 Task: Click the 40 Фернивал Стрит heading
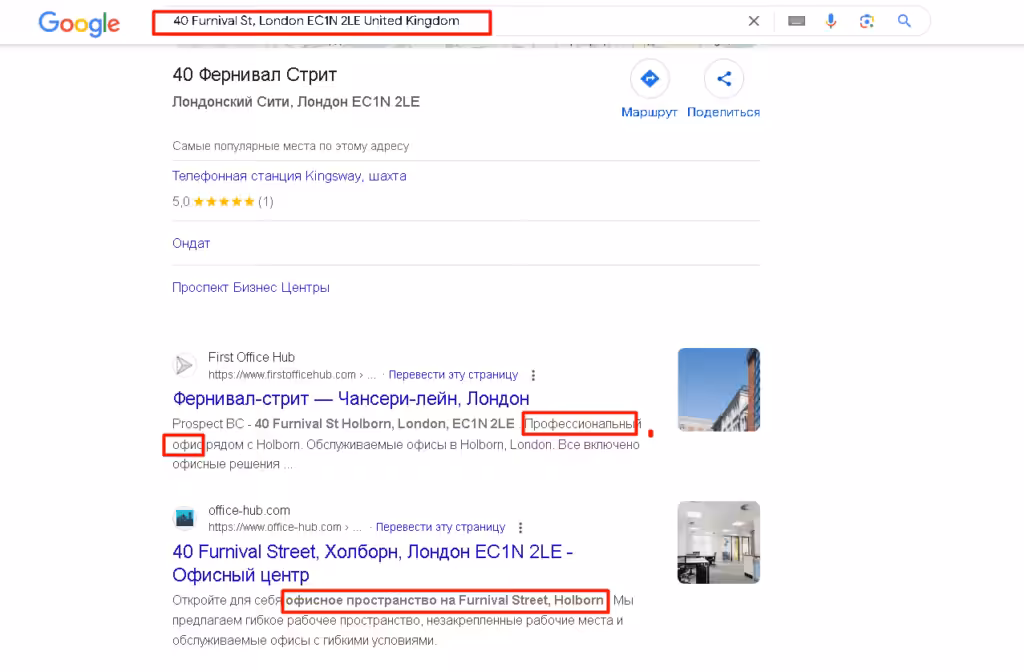tap(255, 75)
